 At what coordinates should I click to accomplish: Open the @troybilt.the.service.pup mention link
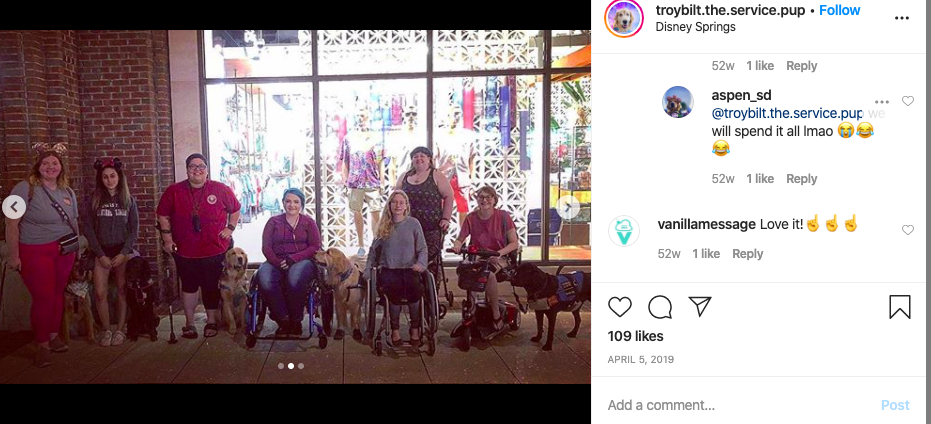point(787,113)
